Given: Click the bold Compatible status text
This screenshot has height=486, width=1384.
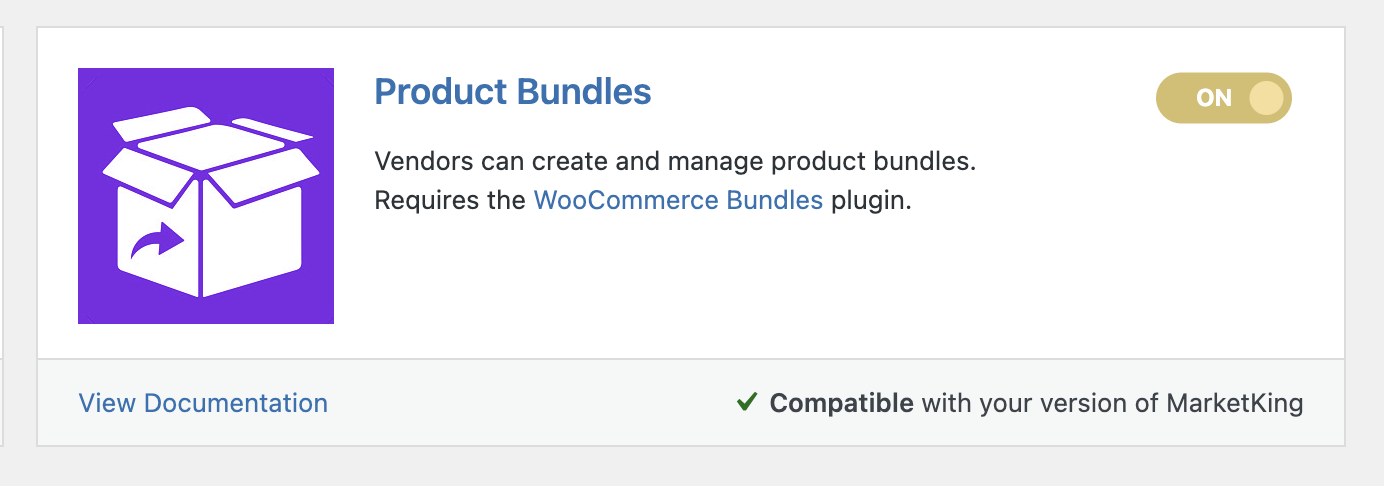Looking at the screenshot, I should (841, 404).
